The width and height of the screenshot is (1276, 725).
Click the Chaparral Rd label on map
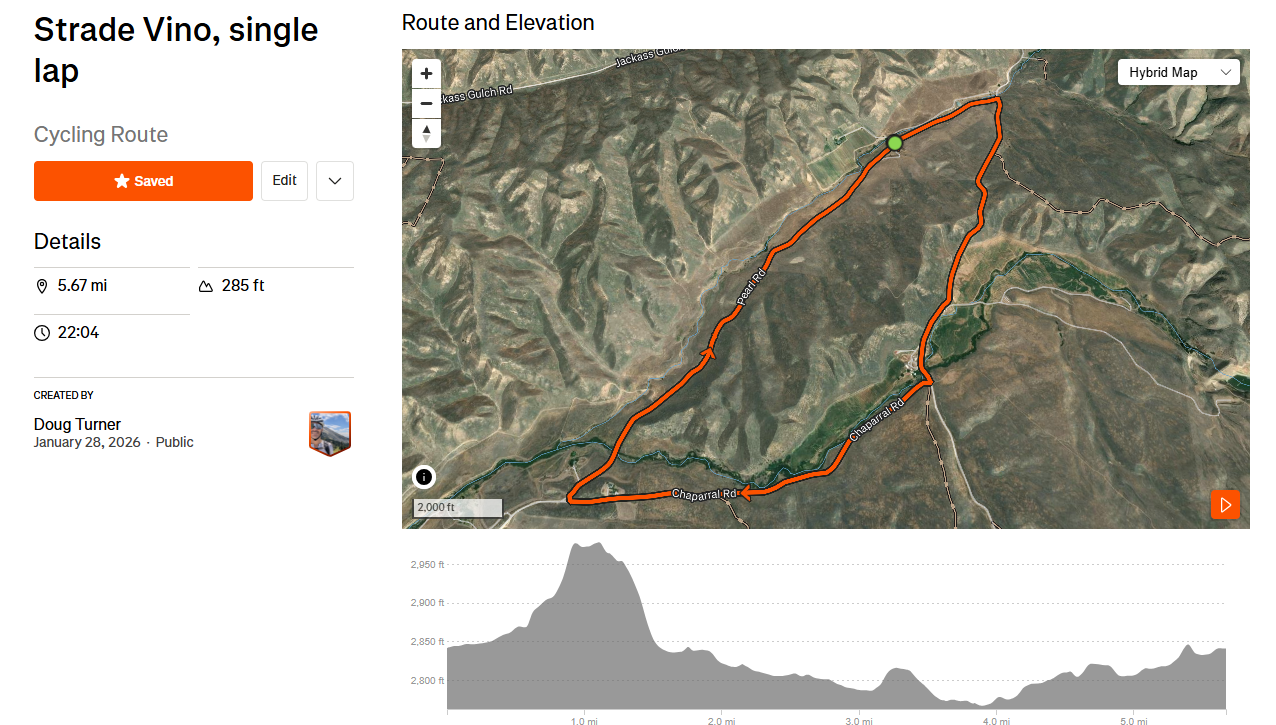pyautogui.click(x=704, y=494)
